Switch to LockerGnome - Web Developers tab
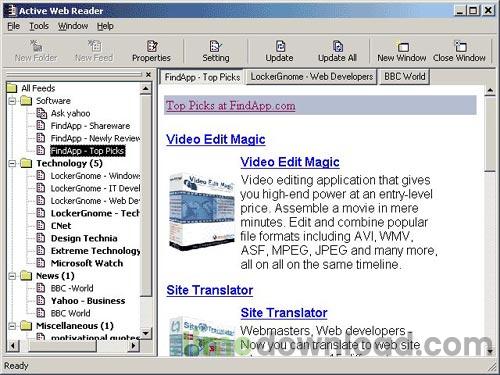Image resolution: width=500 pixels, height=375 pixels. (312, 77)
